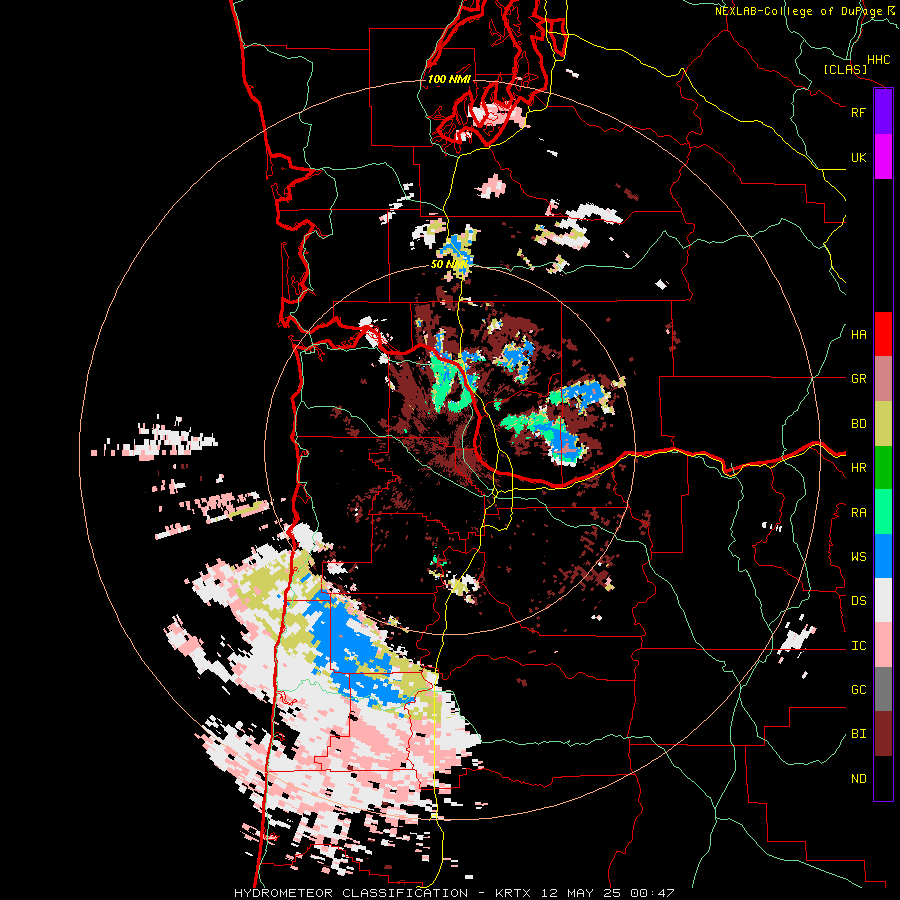Click the HA legend label

(x=858, y=335)
